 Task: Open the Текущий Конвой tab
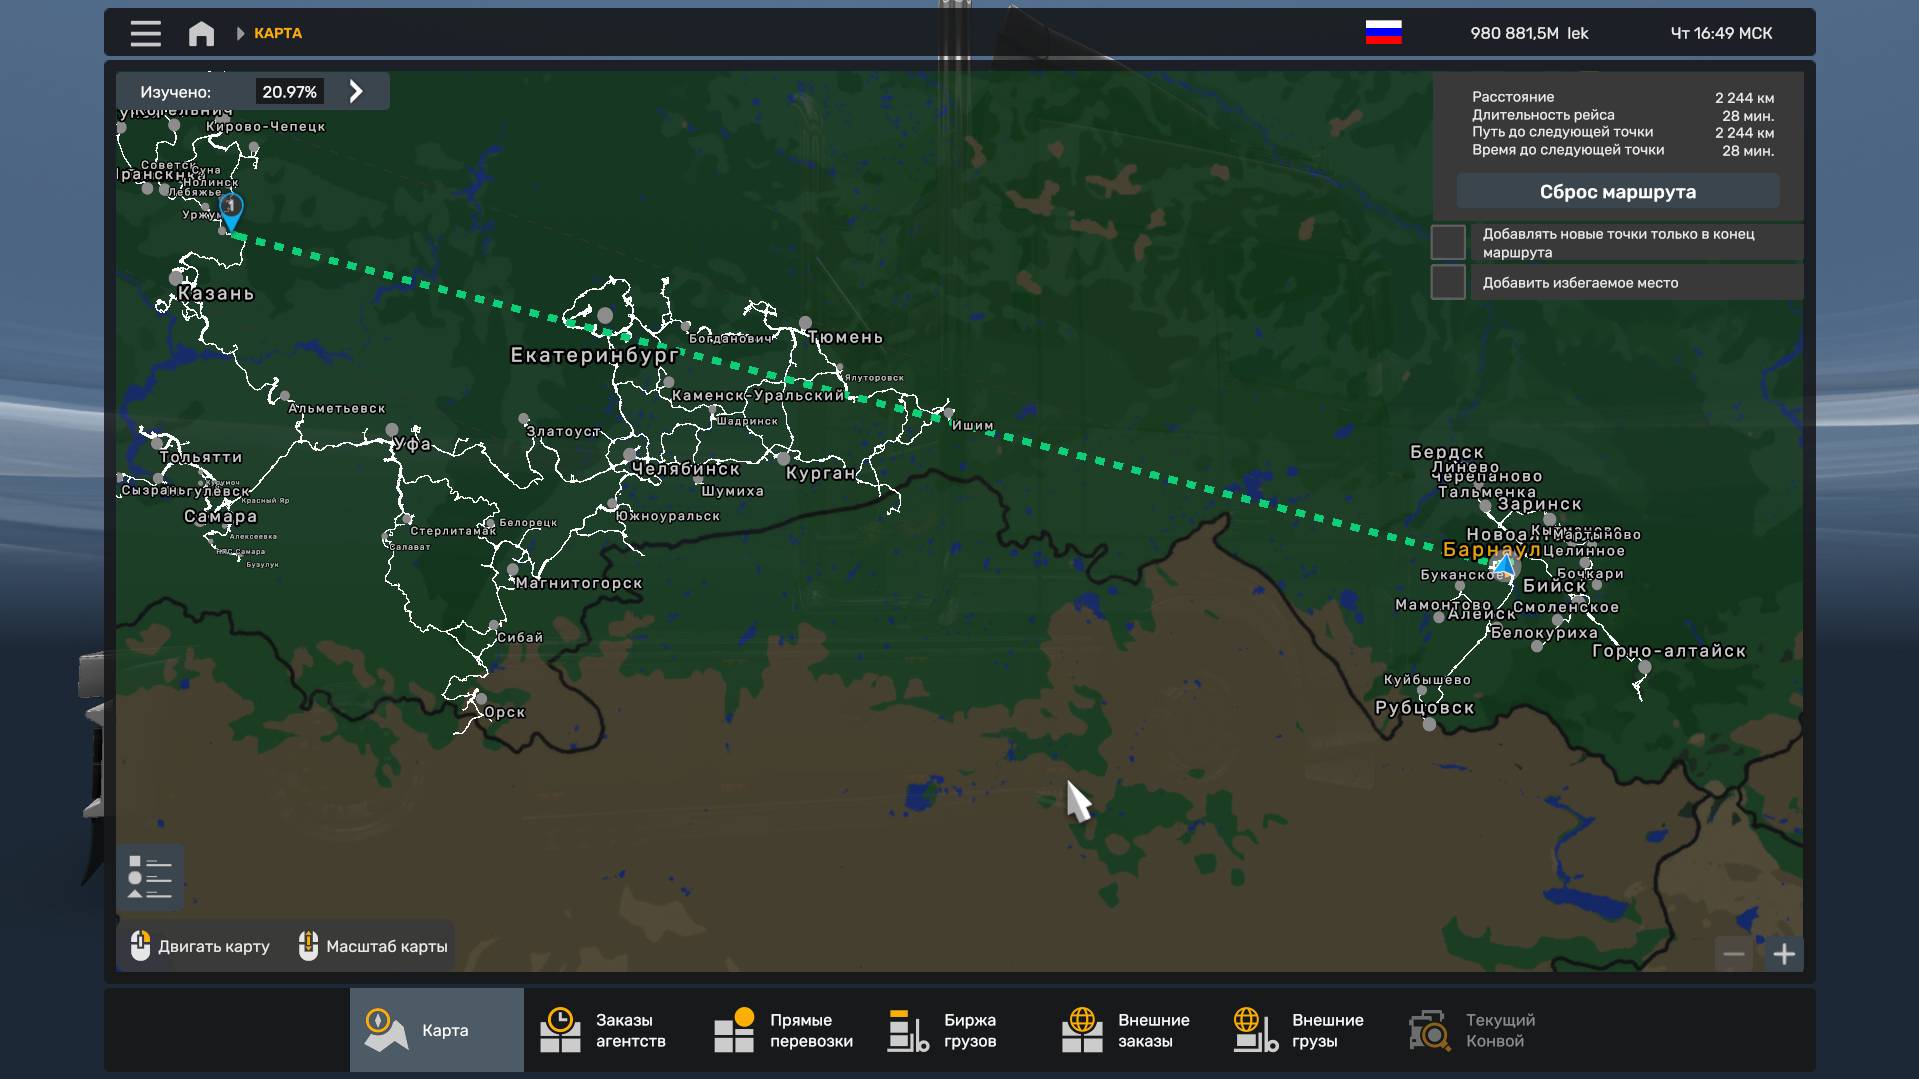(x=1481, y=1030)
